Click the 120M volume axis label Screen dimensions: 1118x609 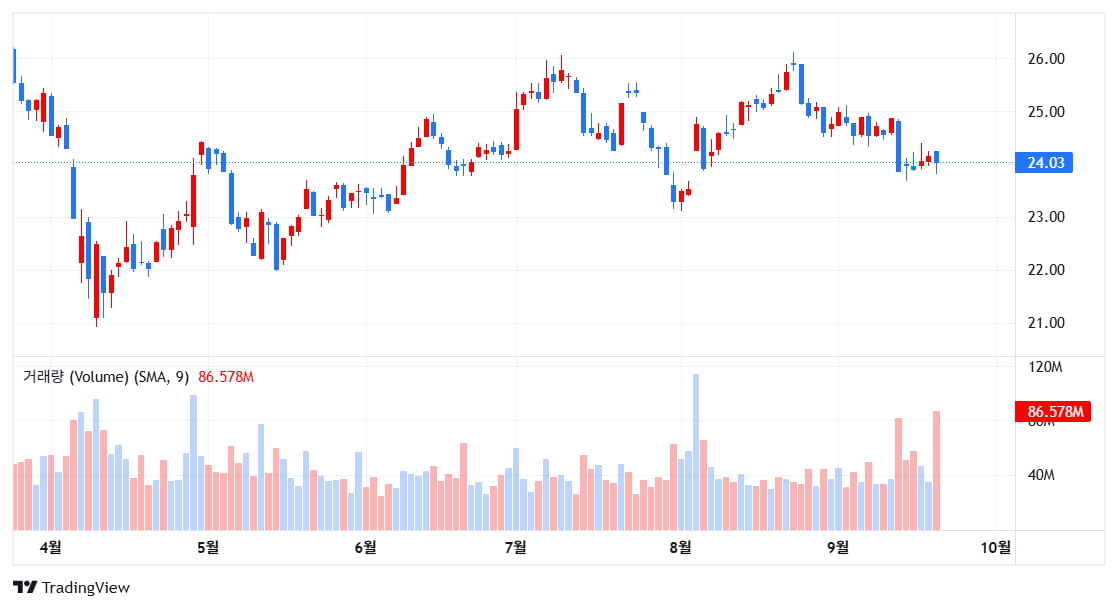[x=1046, y=368]
